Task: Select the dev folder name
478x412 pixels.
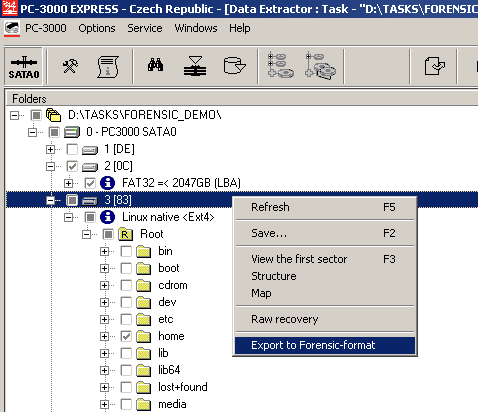Action: pyautogui.click(x=167, y=302)
